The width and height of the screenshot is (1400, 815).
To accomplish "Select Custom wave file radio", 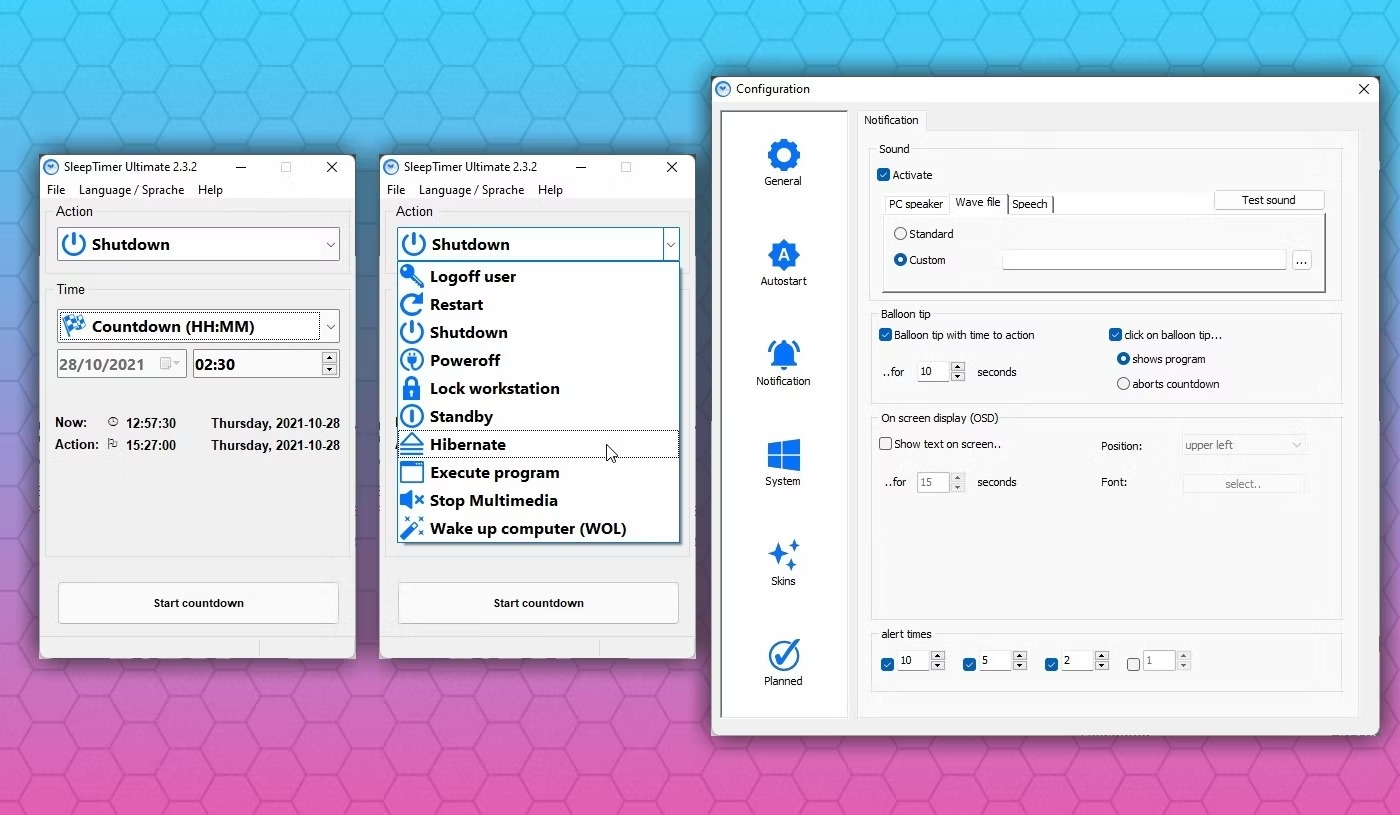I will 900,260.
